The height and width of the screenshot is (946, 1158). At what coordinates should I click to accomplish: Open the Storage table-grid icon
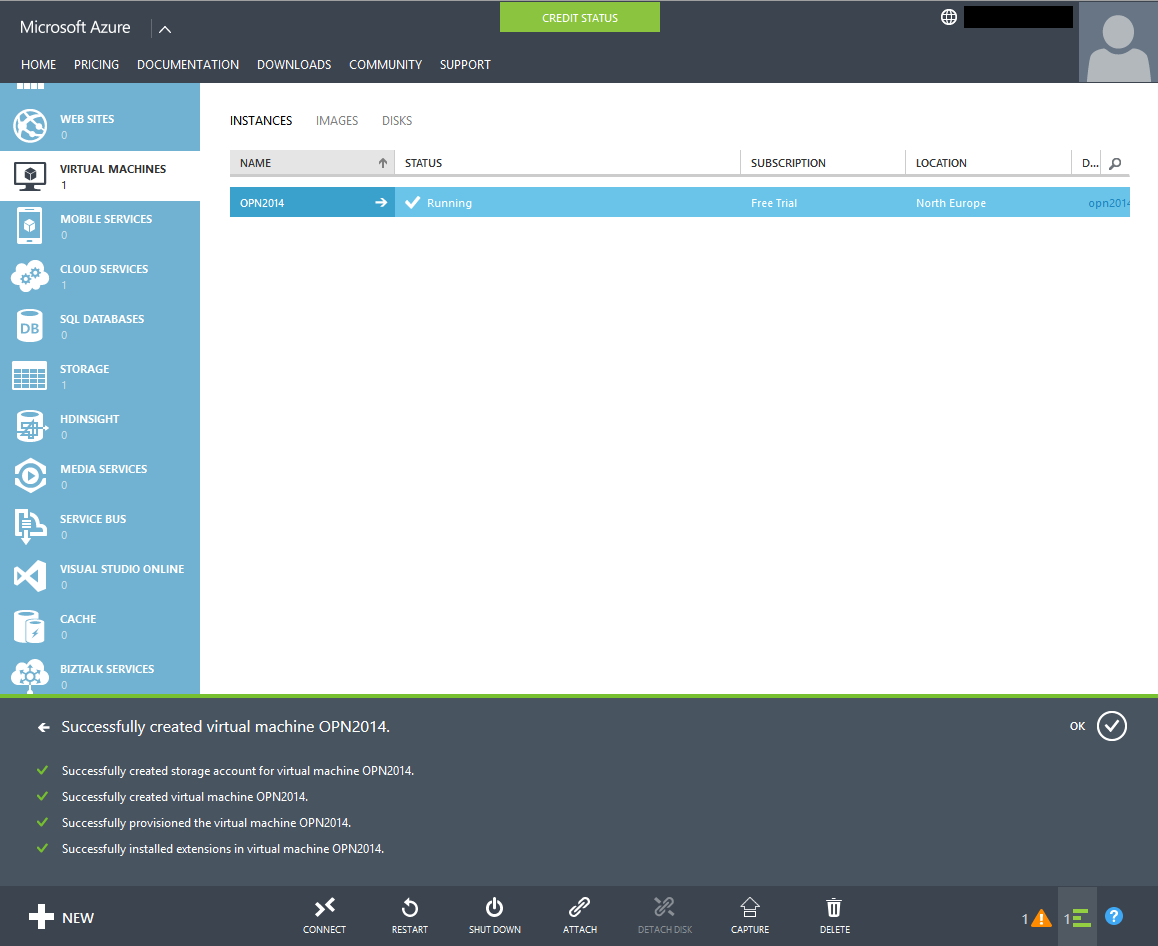[x=30, y=376]
